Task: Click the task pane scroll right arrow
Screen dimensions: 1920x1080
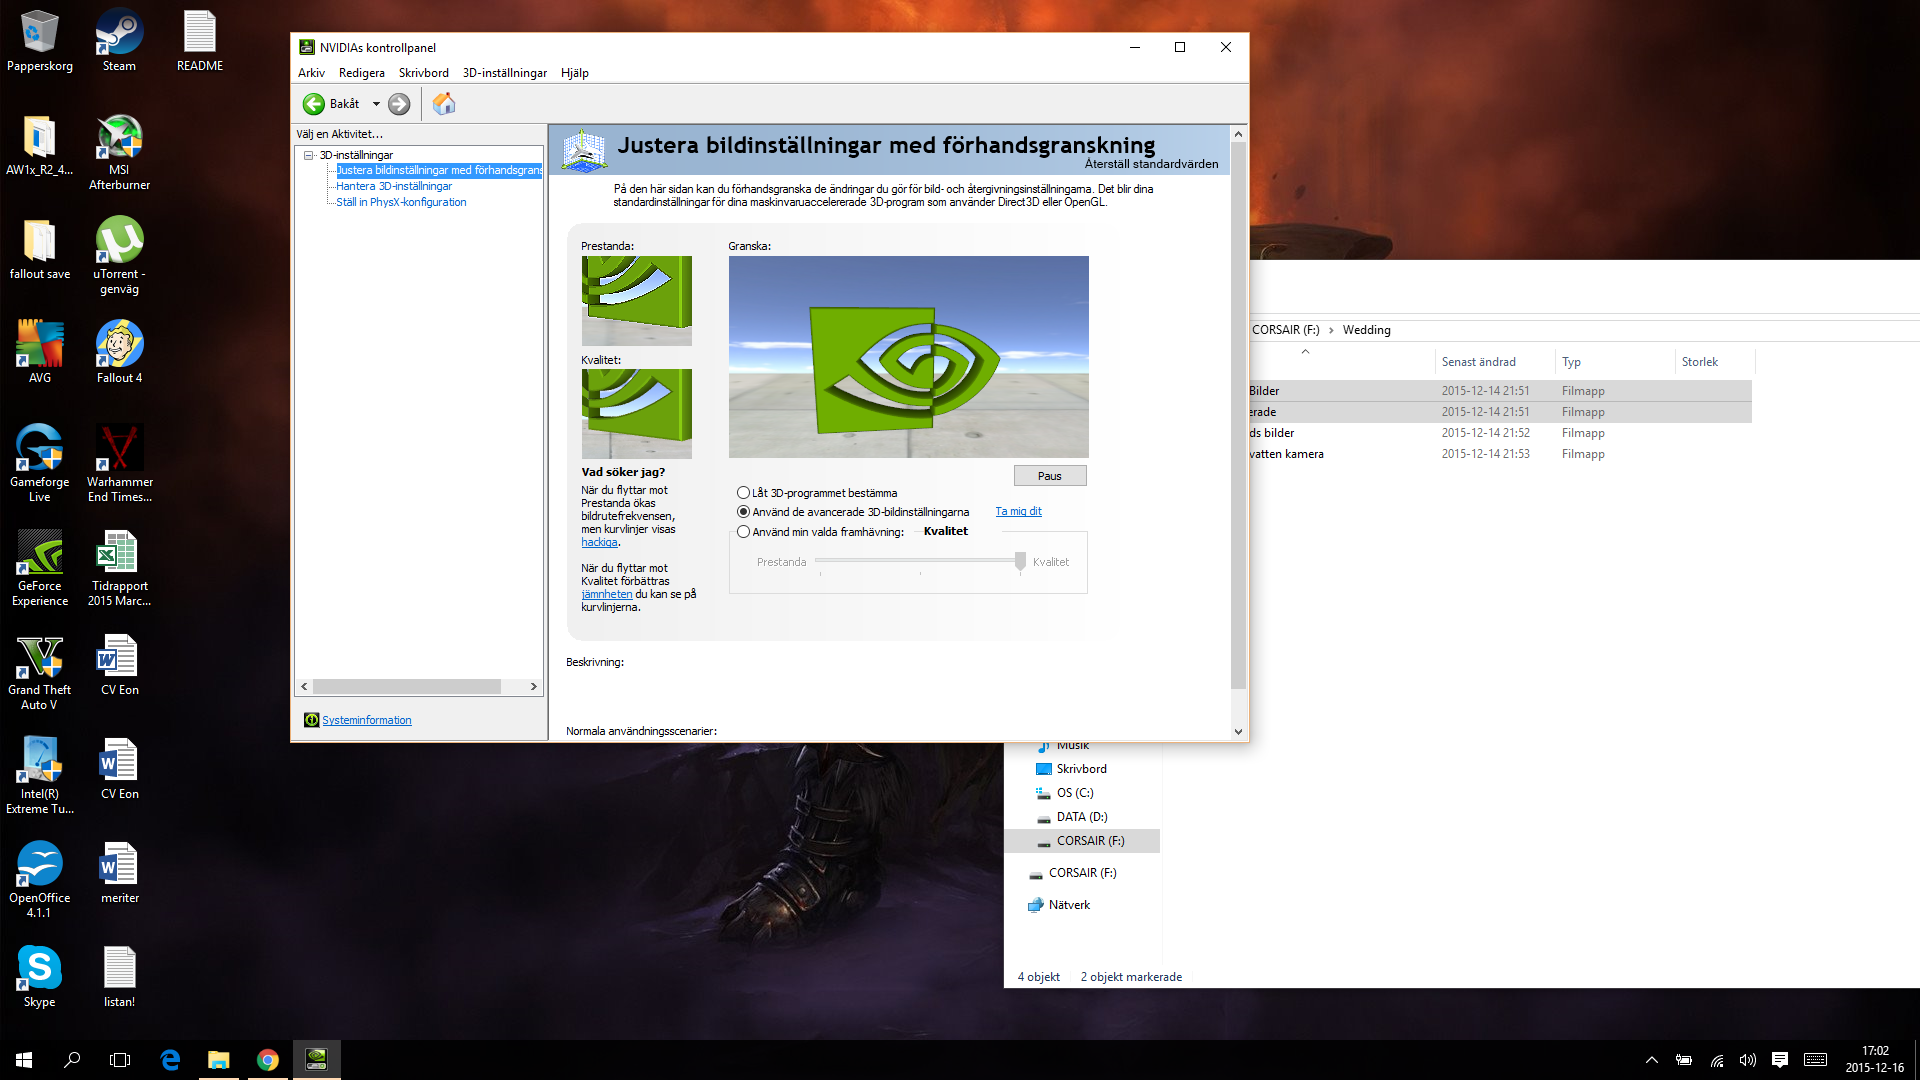Action: click(533, 687)
